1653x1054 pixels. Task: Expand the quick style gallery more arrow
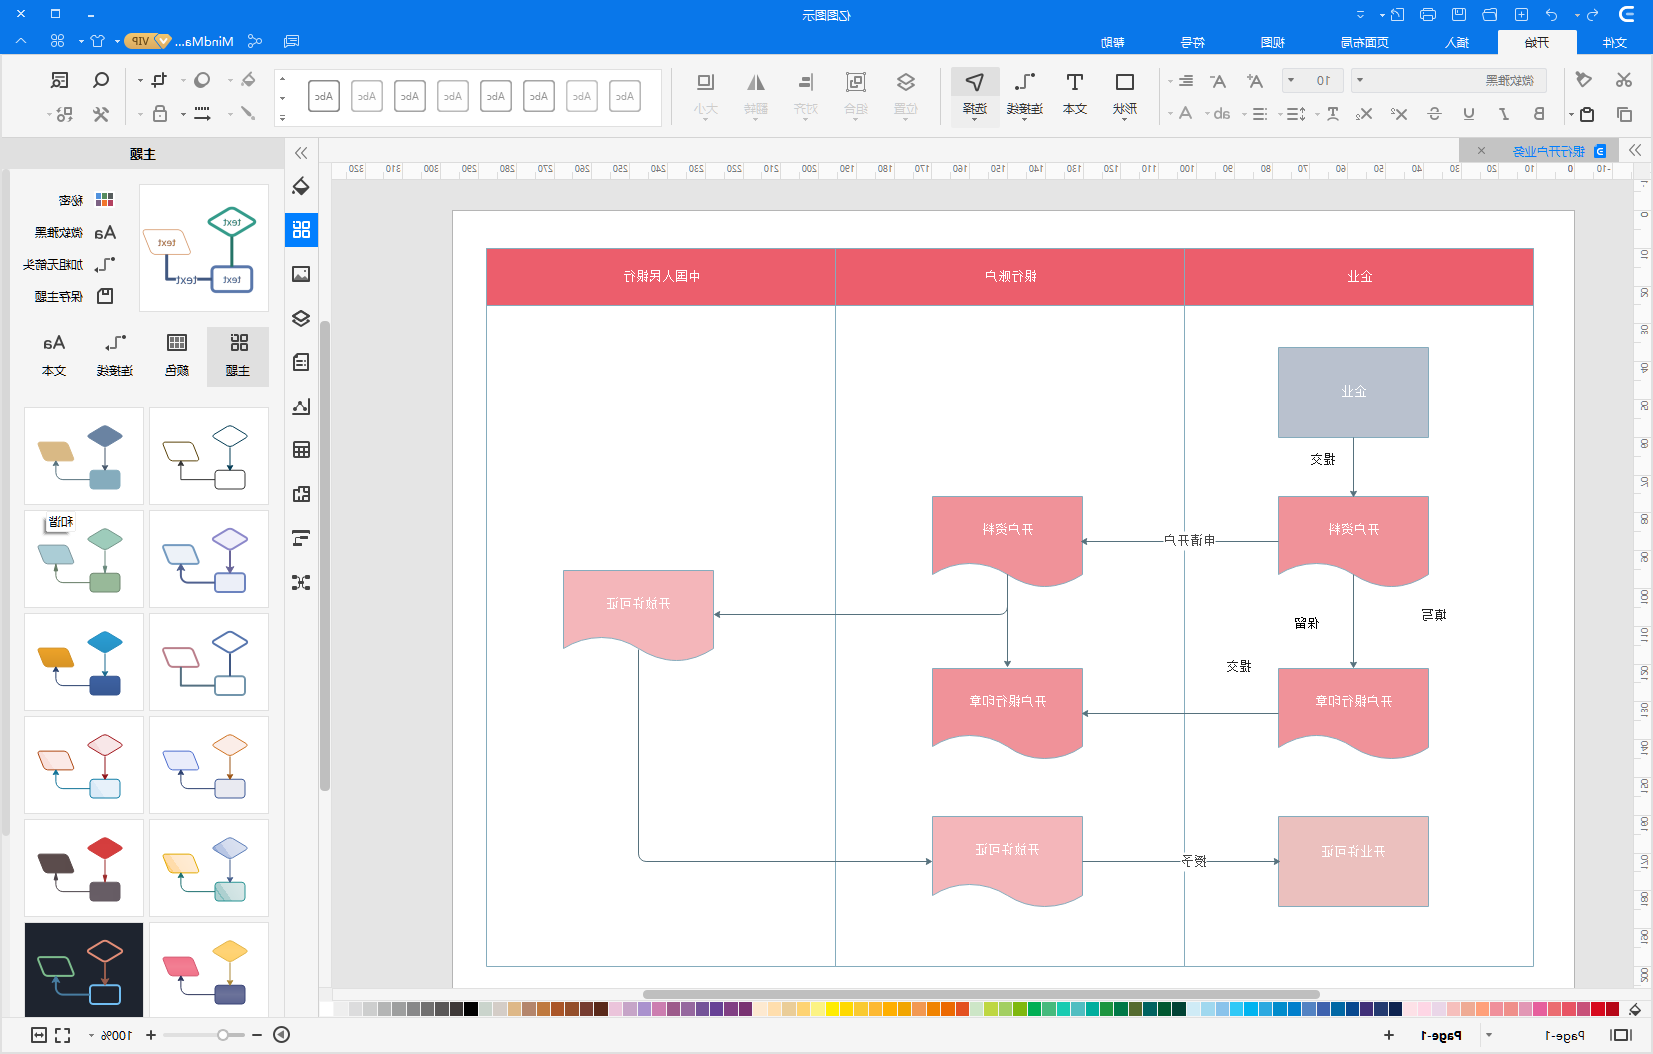[x=282, y=118]
